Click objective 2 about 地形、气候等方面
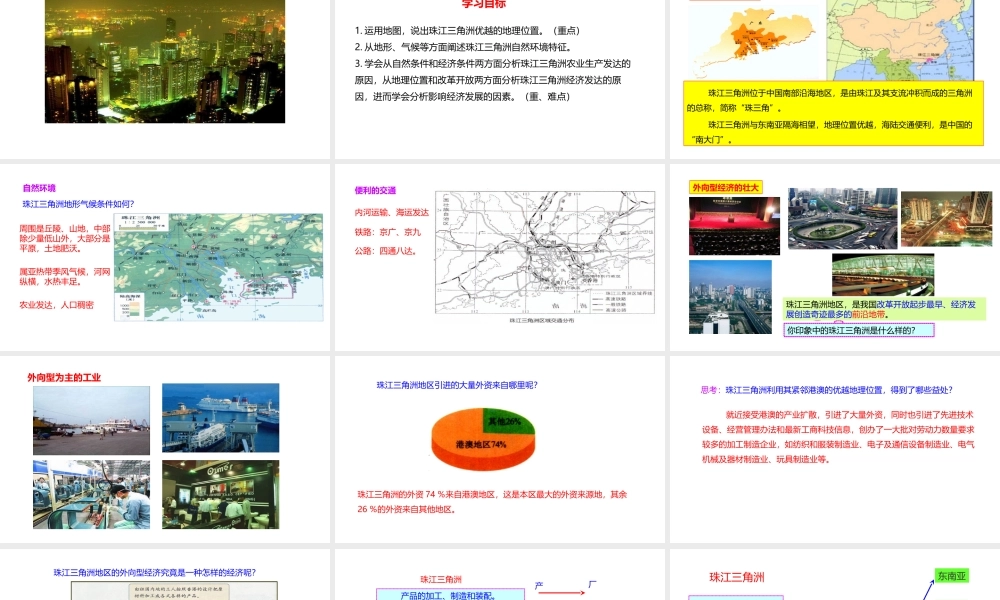Screen dimensions: 1000x600 (x=463, y=47)
